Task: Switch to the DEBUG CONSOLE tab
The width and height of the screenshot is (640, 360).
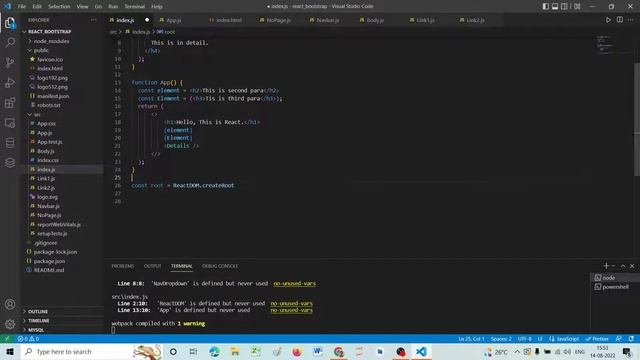Action: (x=220, y=266)
